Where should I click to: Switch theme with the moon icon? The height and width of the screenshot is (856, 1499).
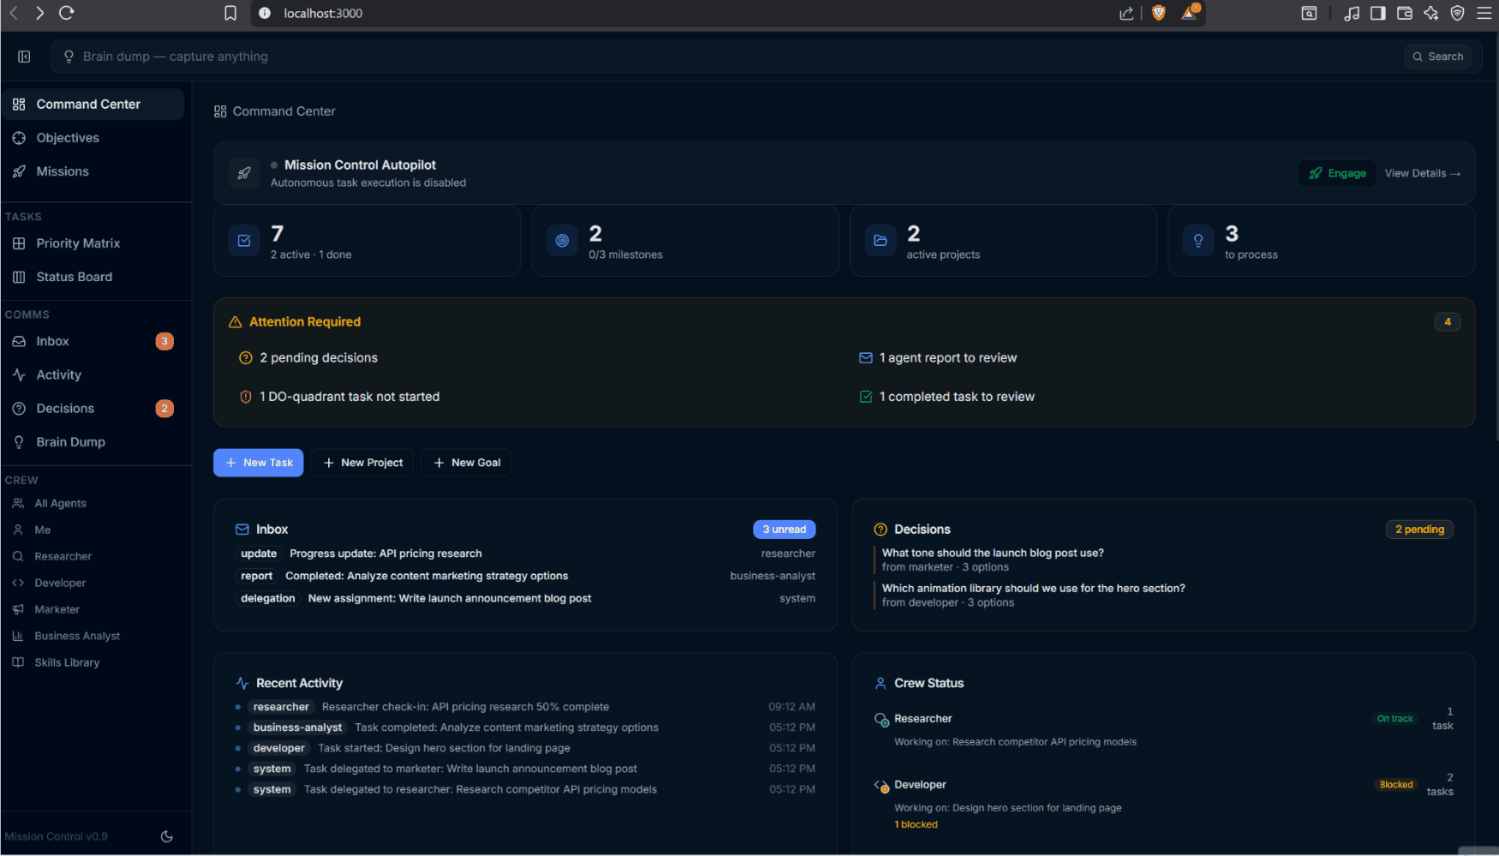[167, 837]
